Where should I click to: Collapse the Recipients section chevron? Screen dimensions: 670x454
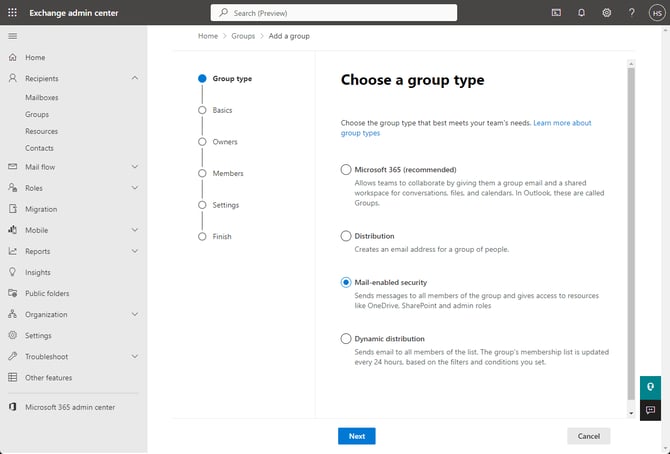(135, 78)
